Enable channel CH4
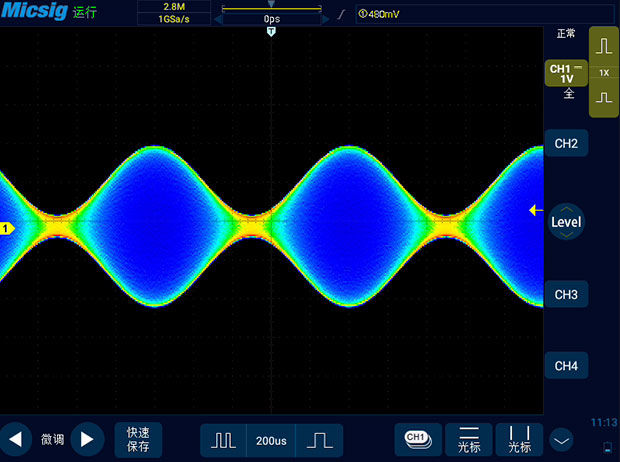620x462 pixels. click(566, 366)
